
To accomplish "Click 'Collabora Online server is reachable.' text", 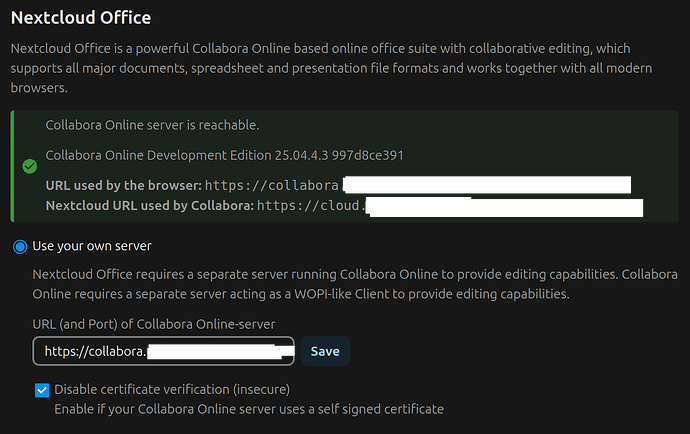I will click(x=152, y=125).
